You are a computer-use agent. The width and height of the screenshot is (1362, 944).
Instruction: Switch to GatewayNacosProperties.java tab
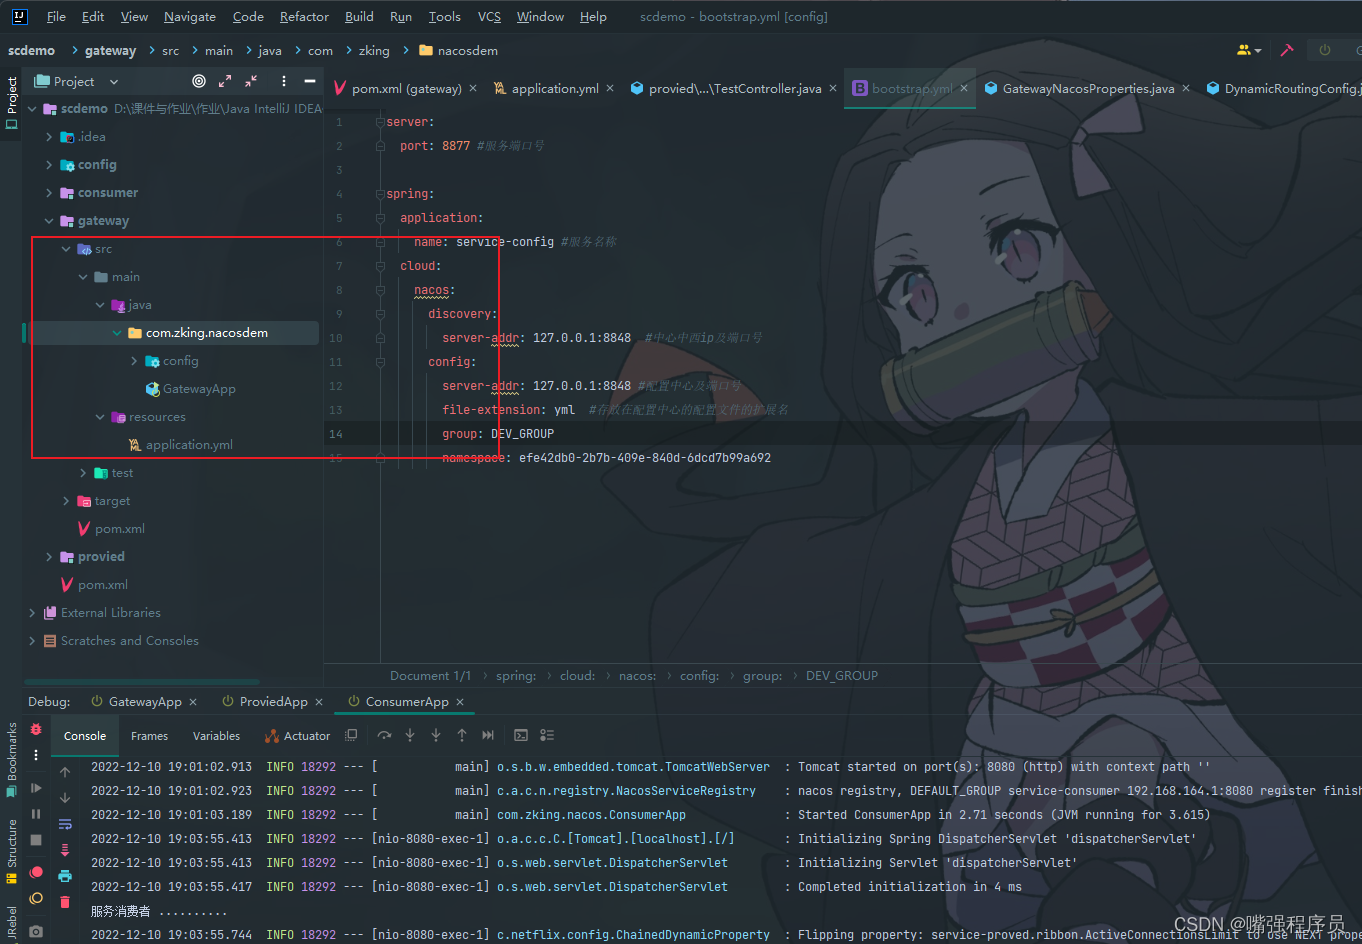tap(1088, 88)
